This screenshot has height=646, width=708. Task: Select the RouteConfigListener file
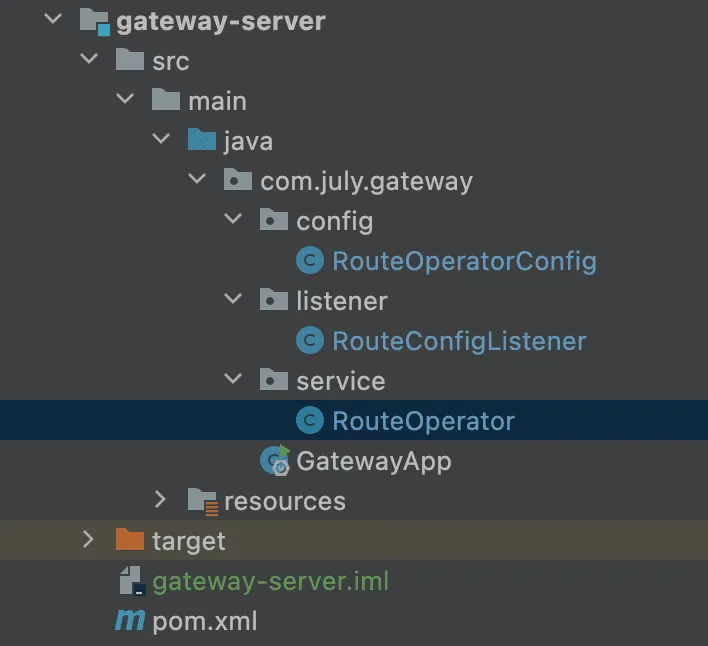click(459, 341)
